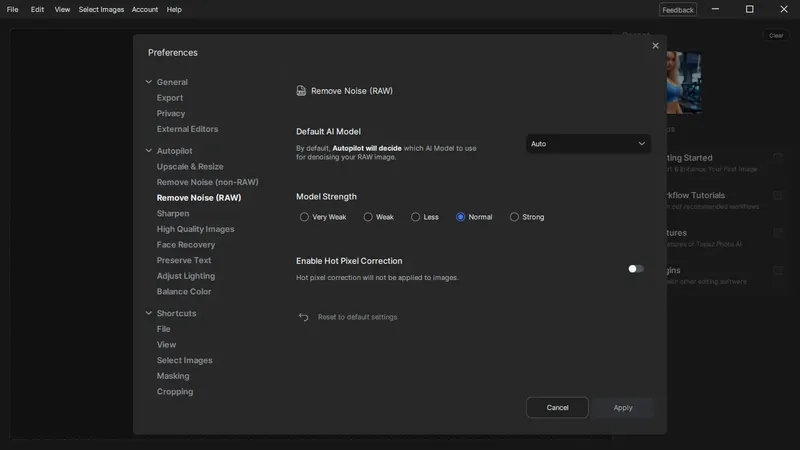Collapse the Autopilot section chevron
This screenshot has width=800, height=450.
click(149, 151)
